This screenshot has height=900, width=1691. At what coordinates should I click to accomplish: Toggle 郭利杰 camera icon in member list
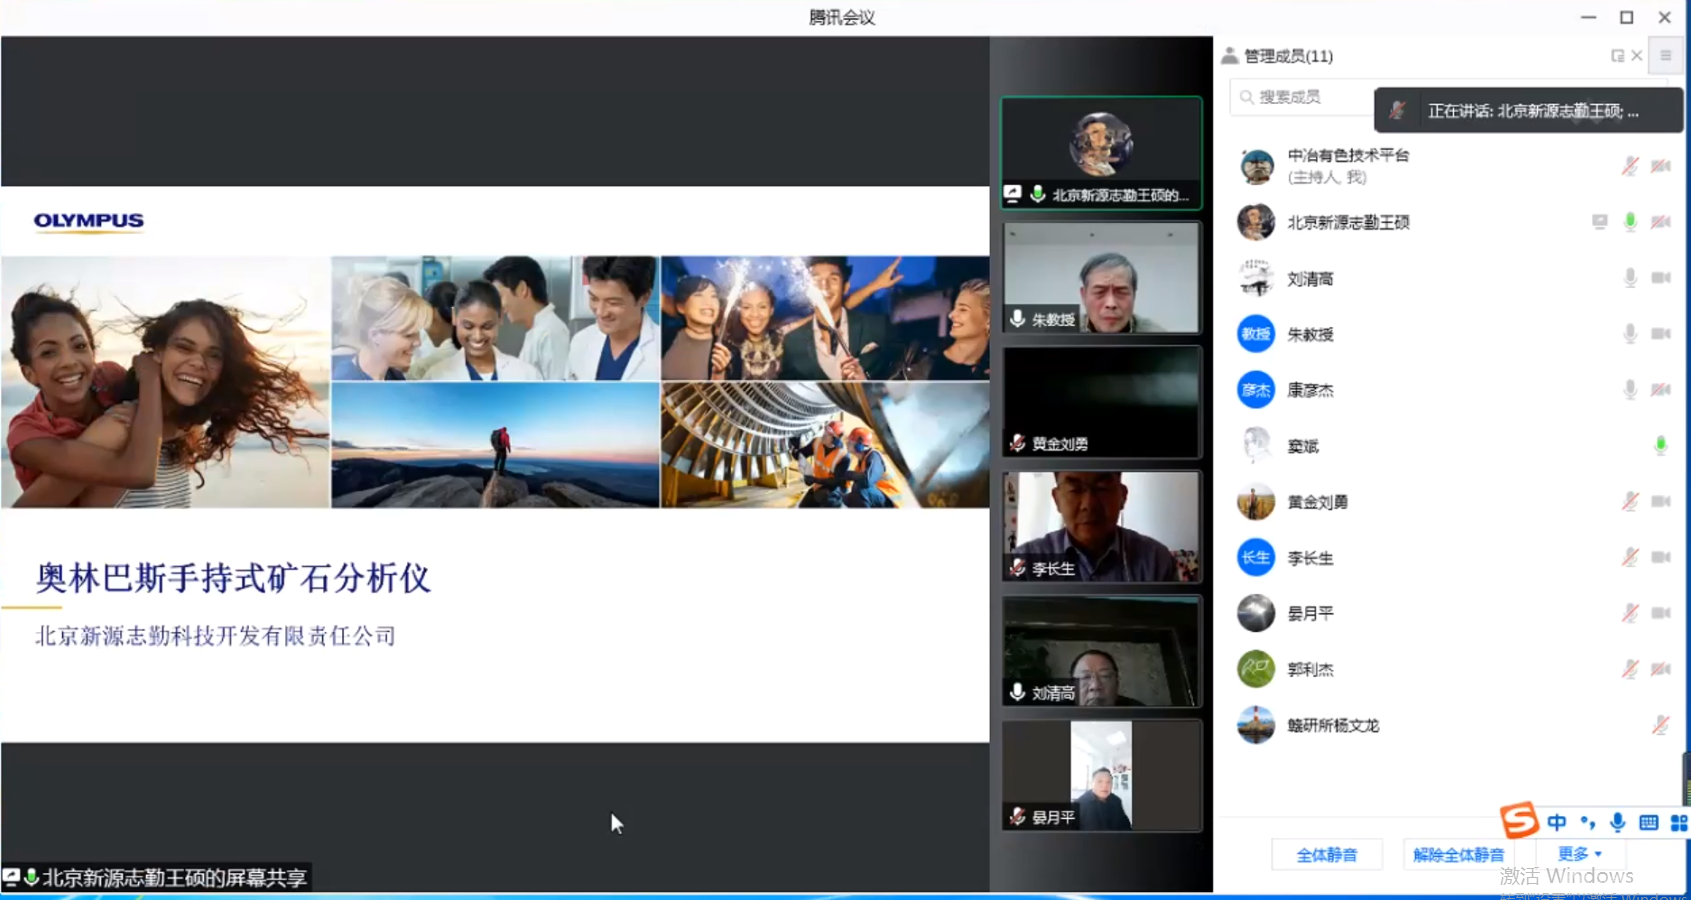point(1661,669)
